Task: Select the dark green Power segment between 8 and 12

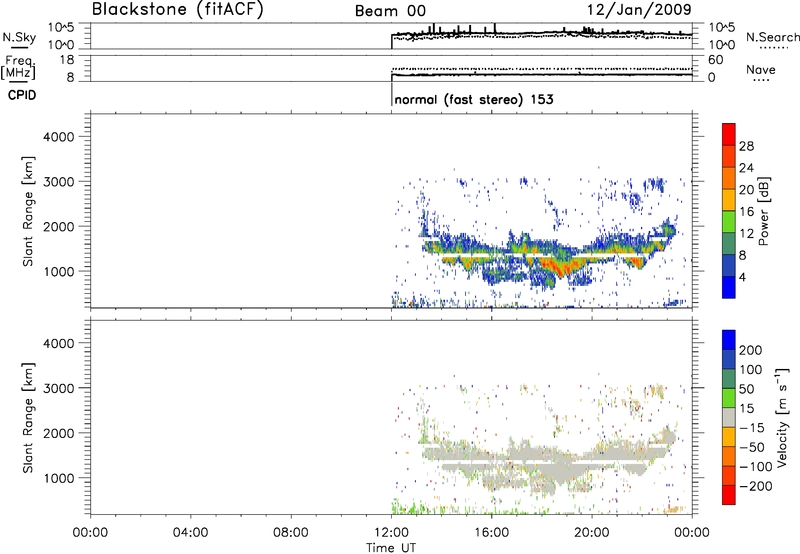Action: pos(729,243)
